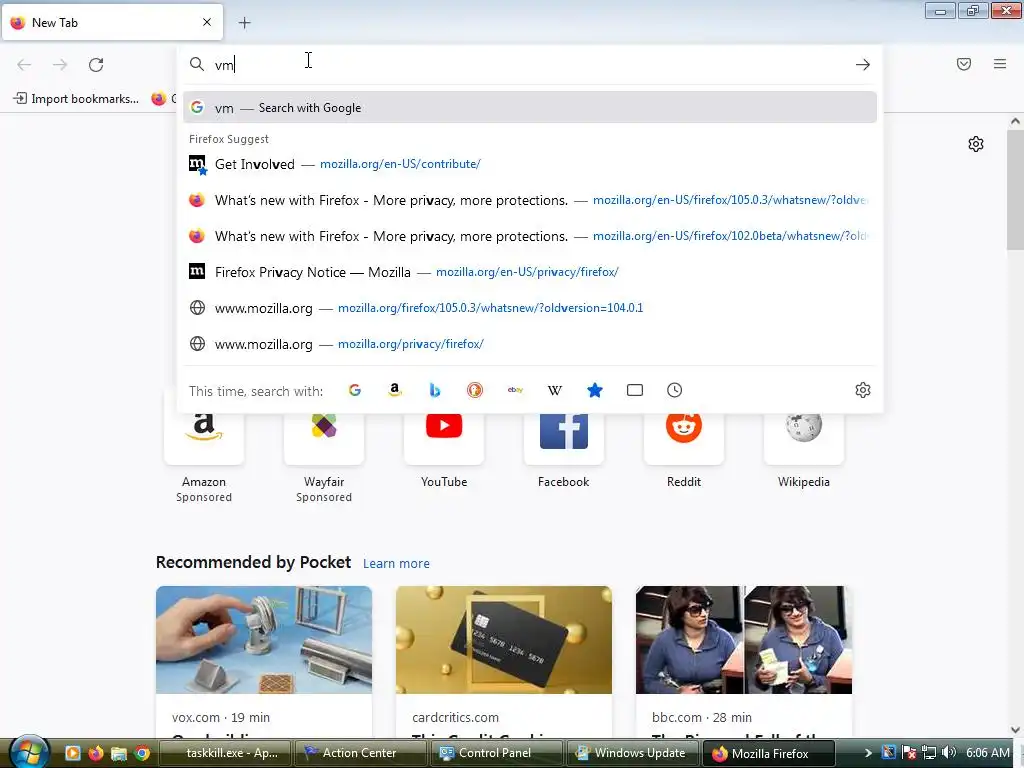Show hidden taskbar items chevron
This screenshot has height=768, width=1024.
[868, 753]
